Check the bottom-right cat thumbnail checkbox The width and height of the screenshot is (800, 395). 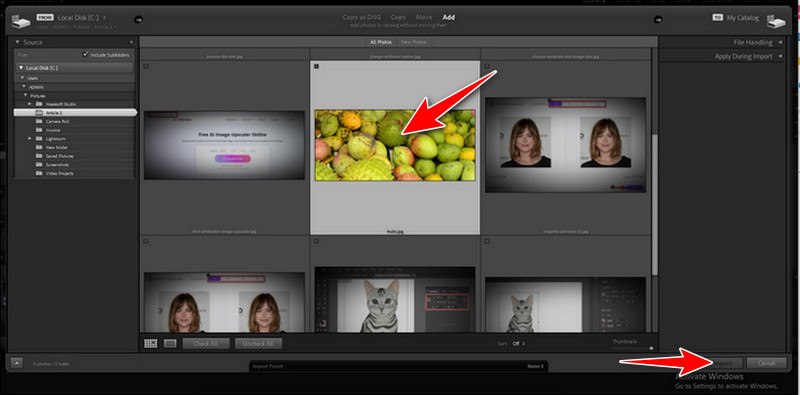[x=487, y=241]
